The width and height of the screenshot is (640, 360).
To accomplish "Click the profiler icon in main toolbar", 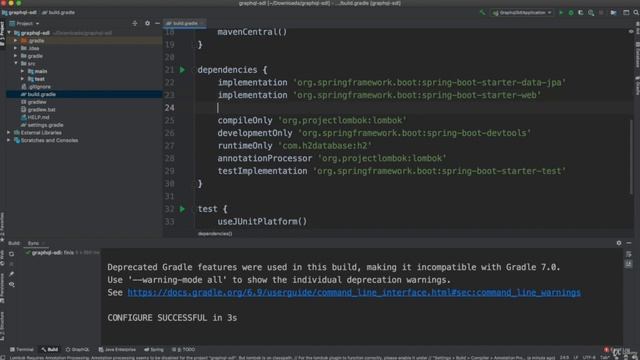I will 591,13.
